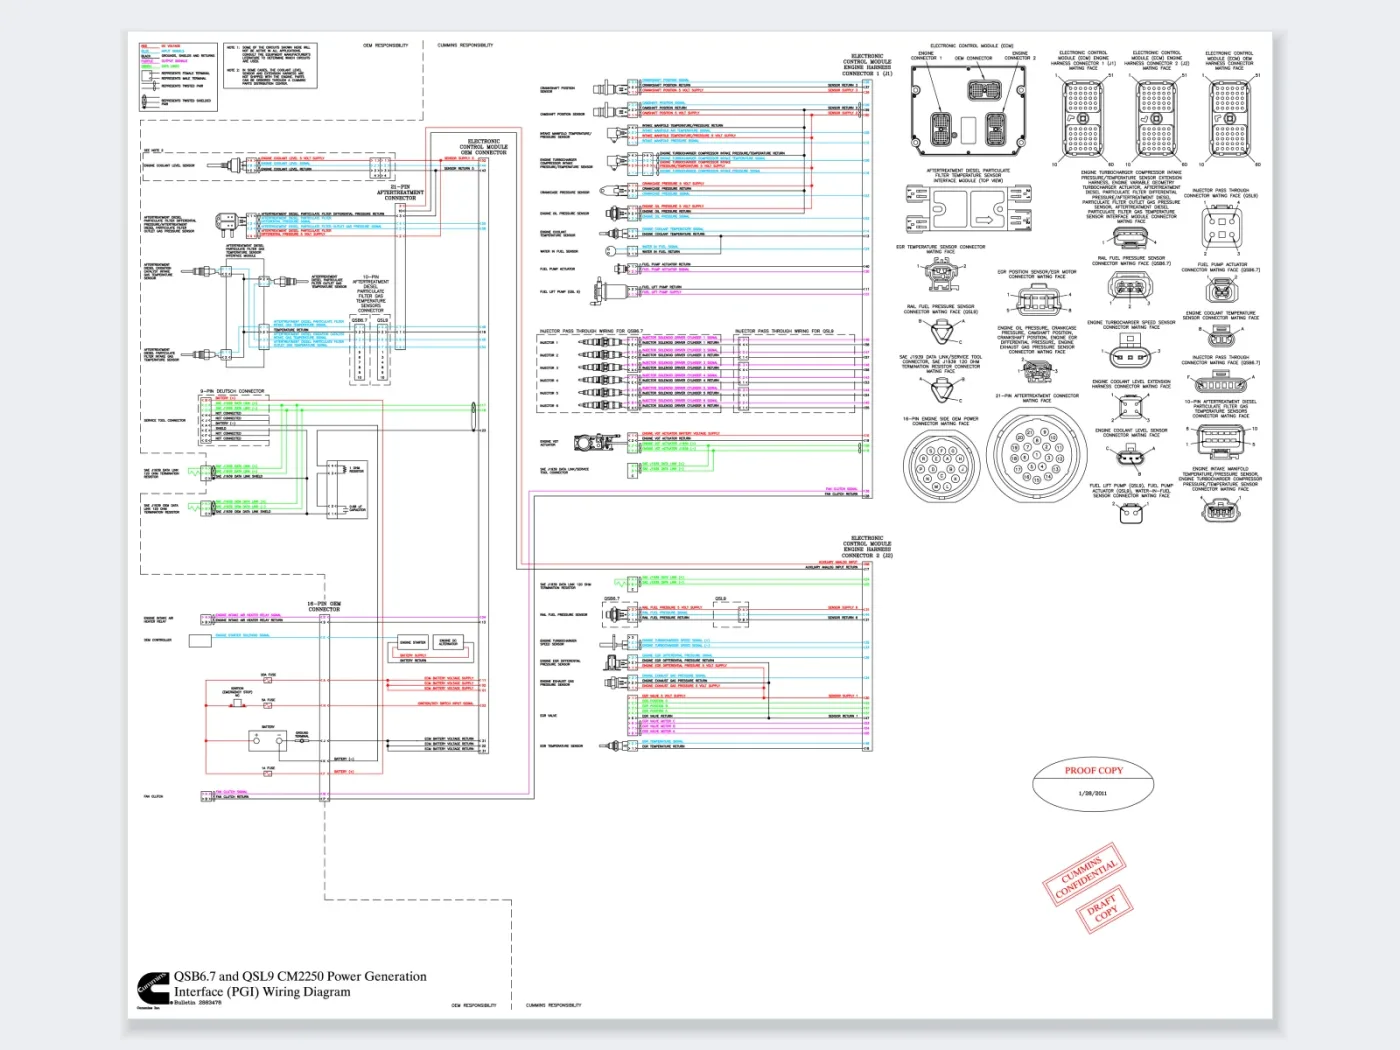Click the crankshaft position sensor symbol

point(612,89)
